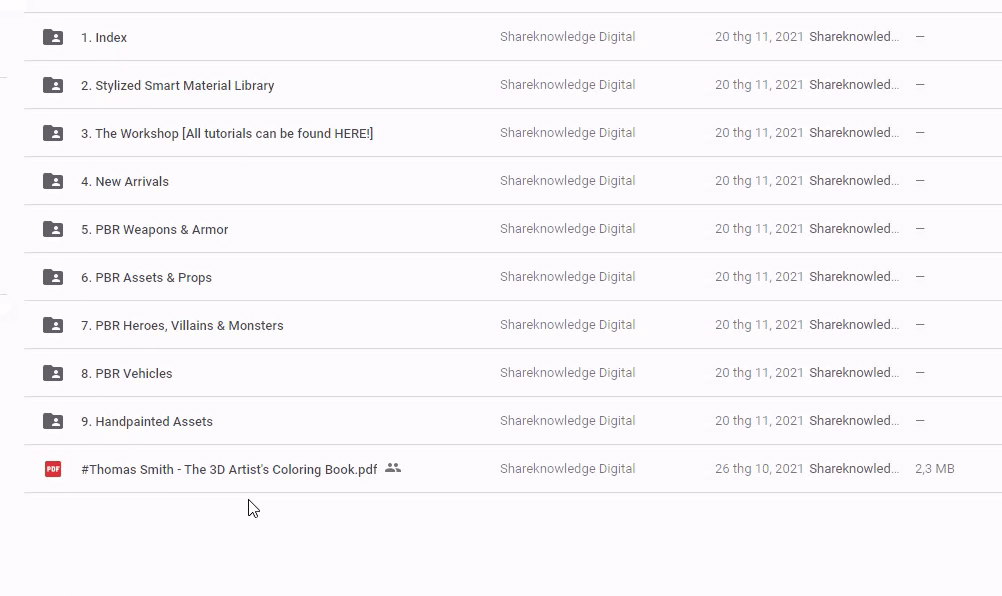Click the New Arrivals shared folder icon
This screenshot has width=1002, height=596.
tap(53, 181)
